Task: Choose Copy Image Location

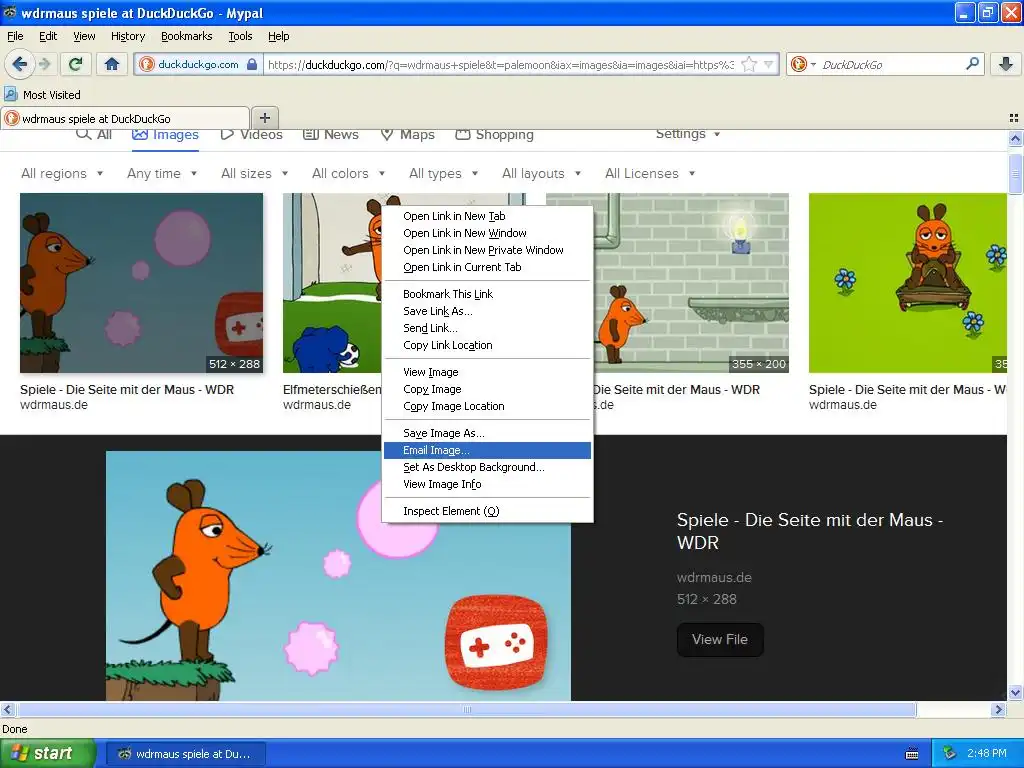Action: [487, 406]
